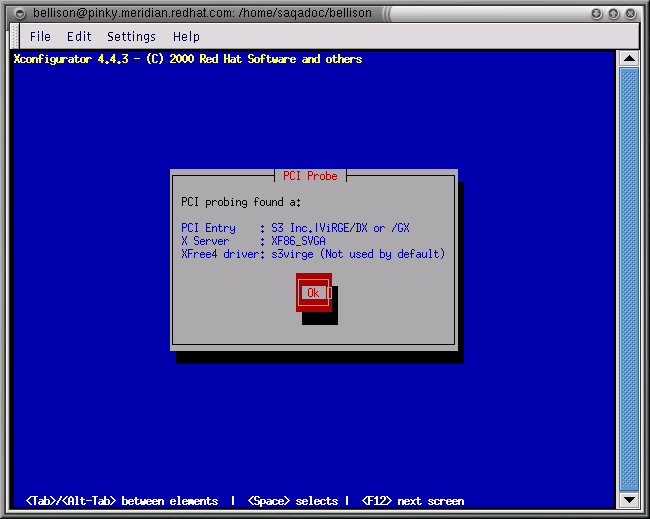Show the Help menu

click(186, 37)
